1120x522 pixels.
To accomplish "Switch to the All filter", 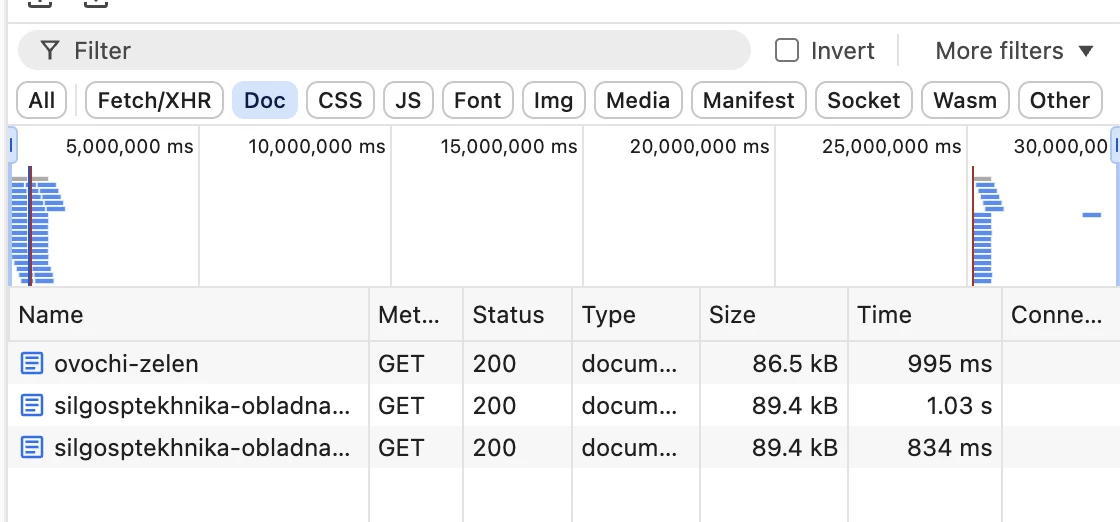I will [x=41, y=100].
